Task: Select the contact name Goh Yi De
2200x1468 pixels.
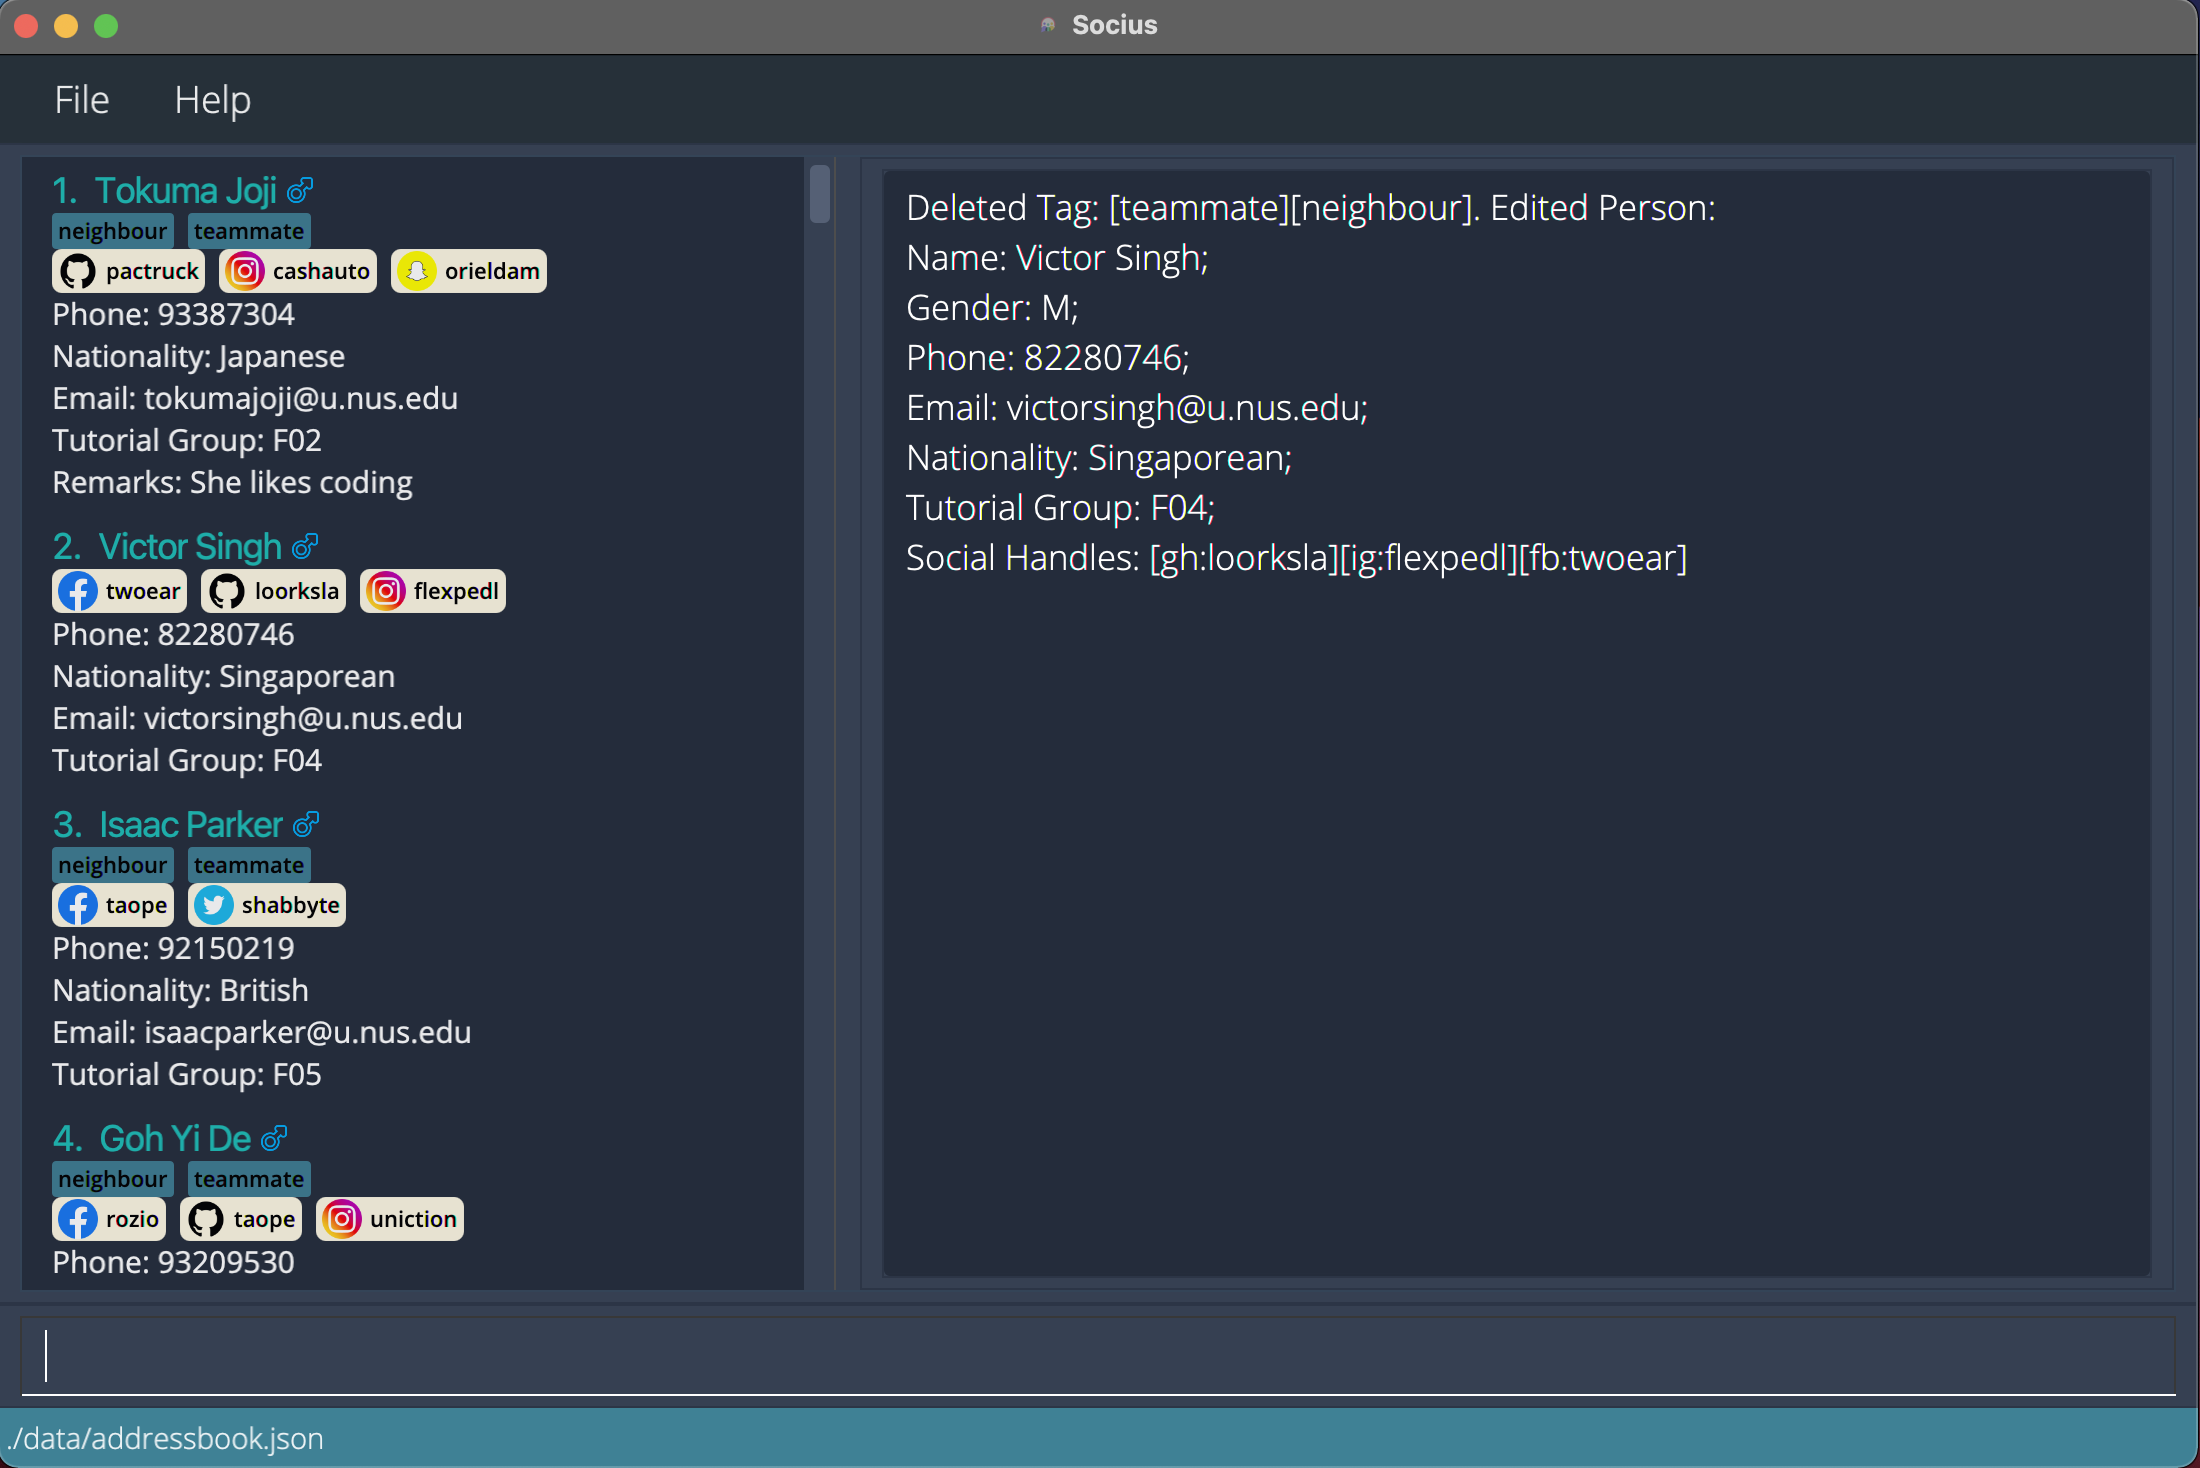Action: [175, 1139]
